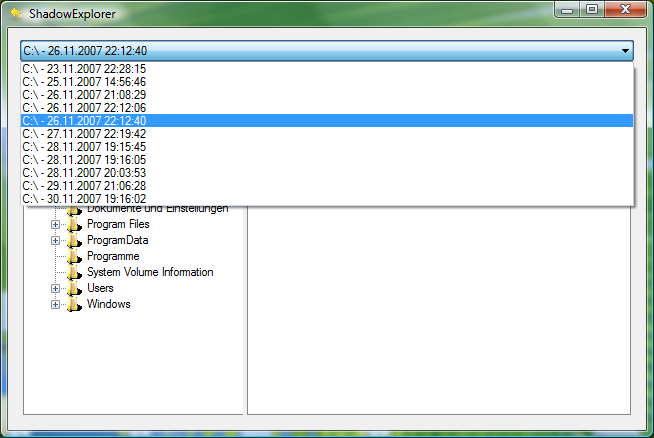Click the ProgramData folder icon
The width and height of the screenshot is (654, 438).
click(74, 240)
